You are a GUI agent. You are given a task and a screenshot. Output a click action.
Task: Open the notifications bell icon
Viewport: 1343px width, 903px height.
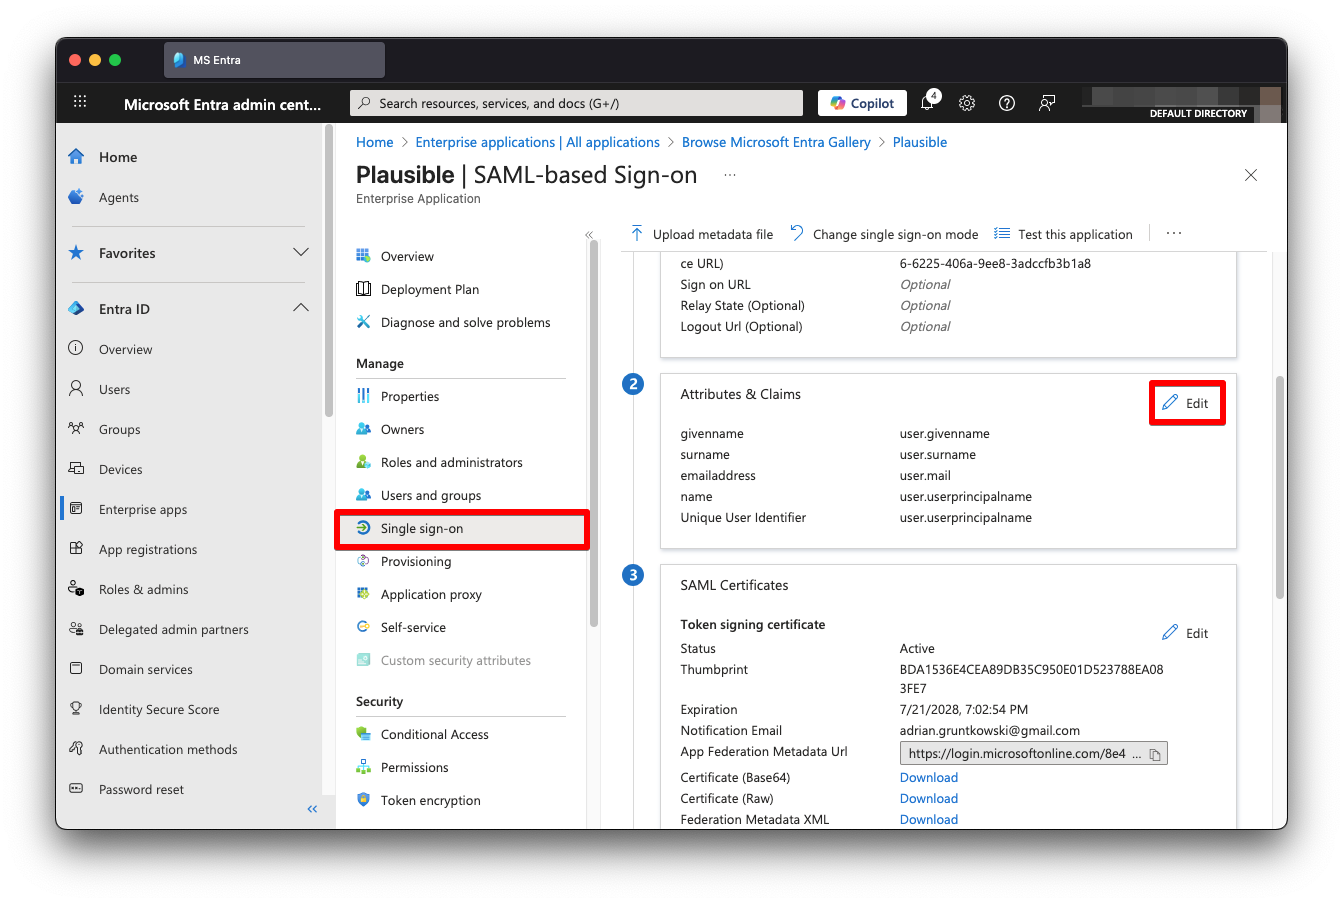click(927, 103)
